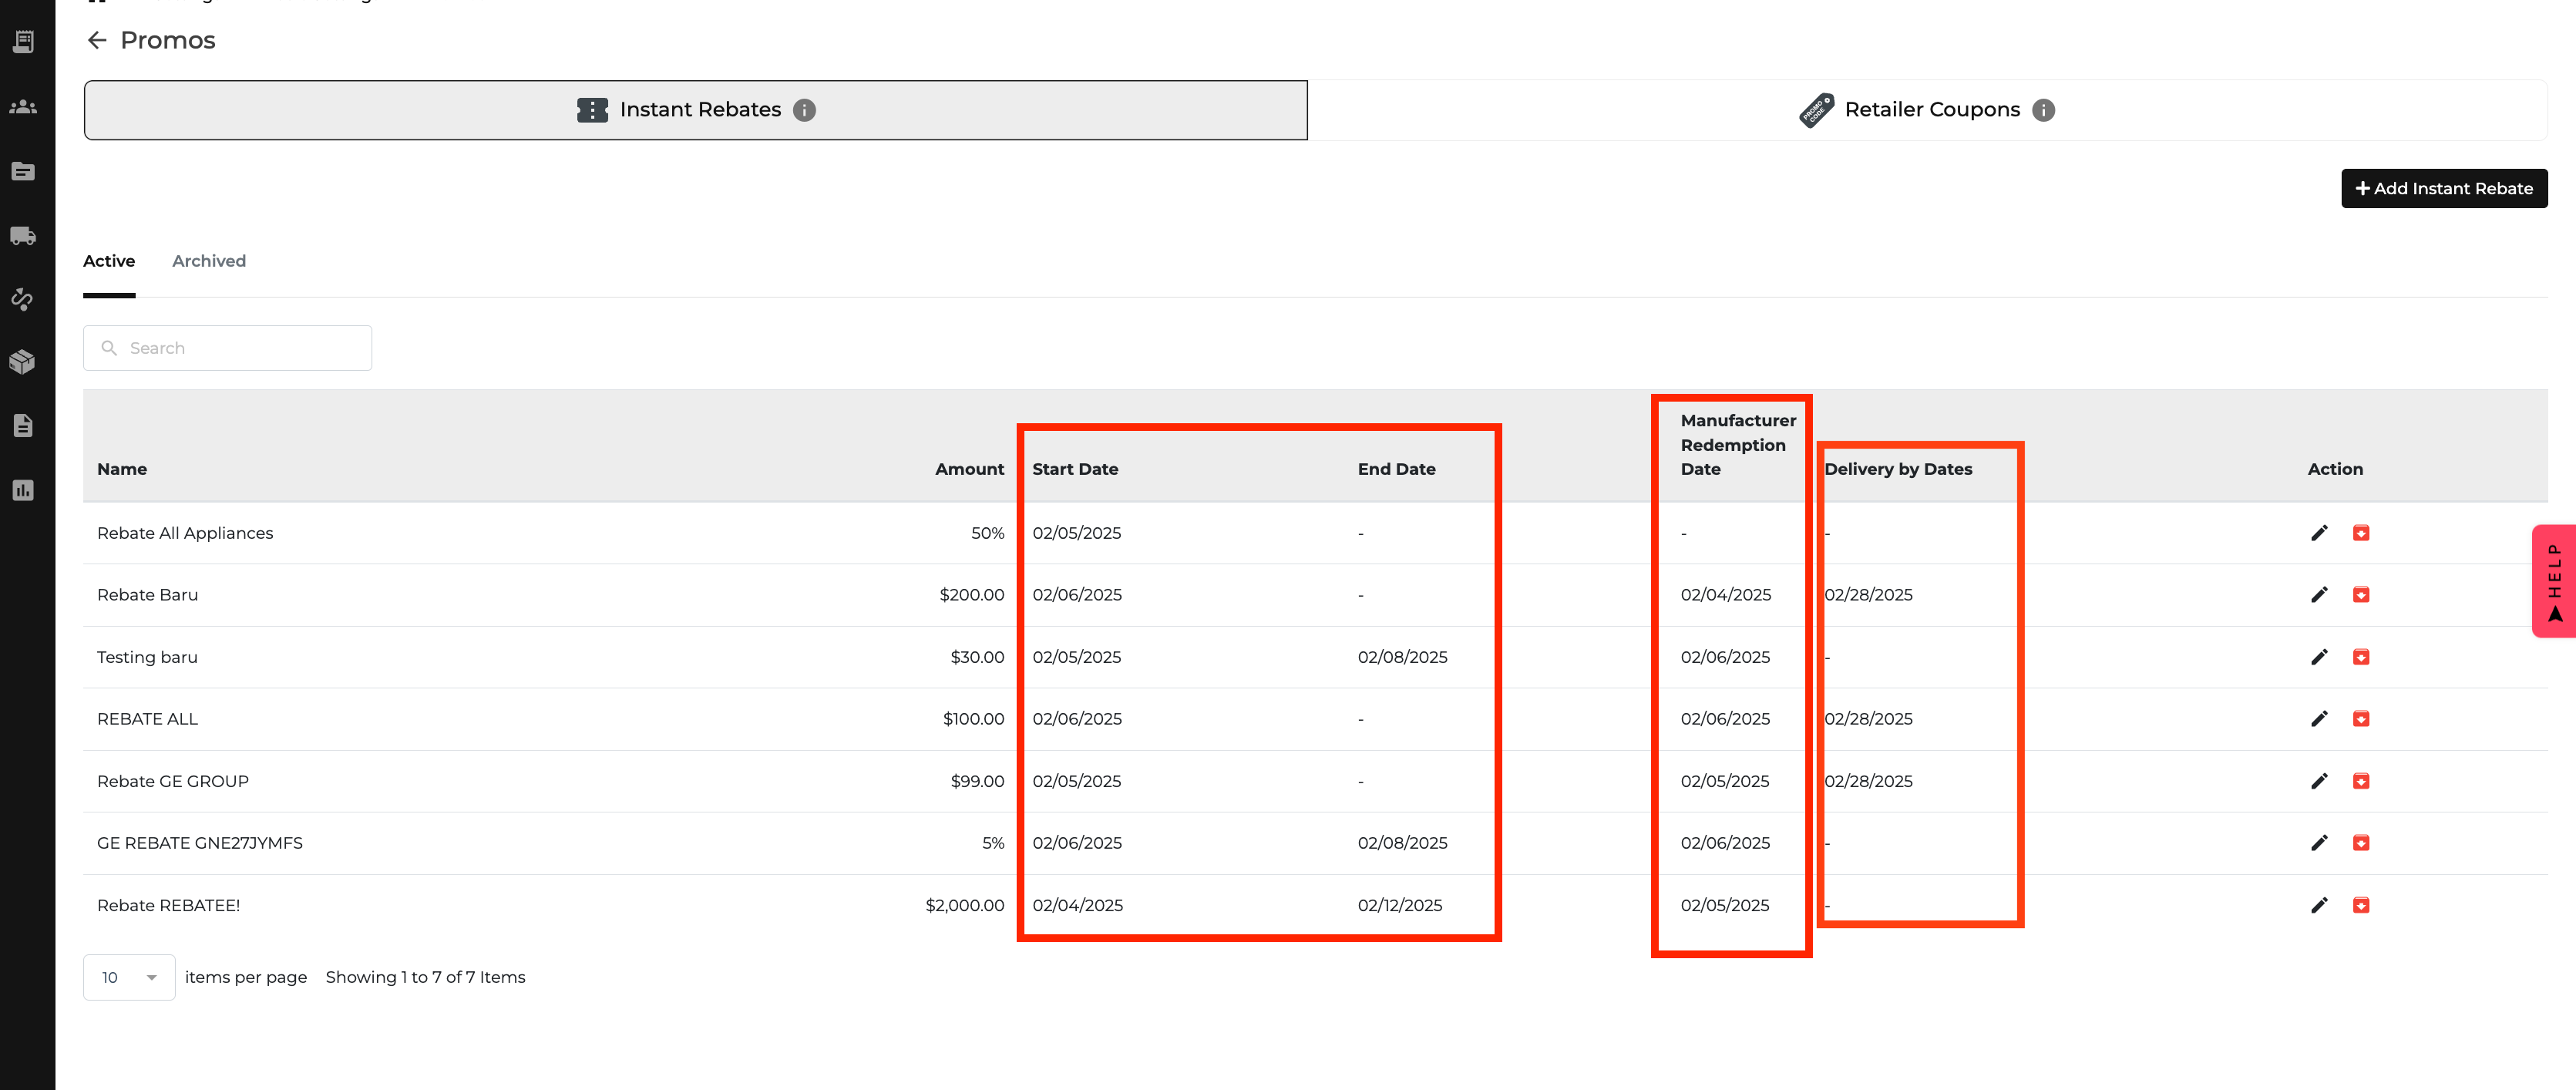This screenshot has height=1090, width=2576.
Task: Archive the Rebate All Appliances rebate
Action: pyautogui.click(x=2361, y=533)
